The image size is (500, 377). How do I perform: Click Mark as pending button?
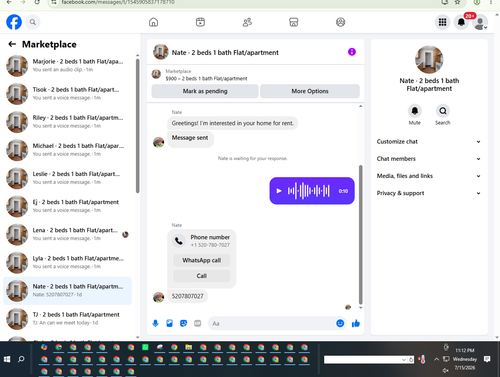(x=205, y=91)
